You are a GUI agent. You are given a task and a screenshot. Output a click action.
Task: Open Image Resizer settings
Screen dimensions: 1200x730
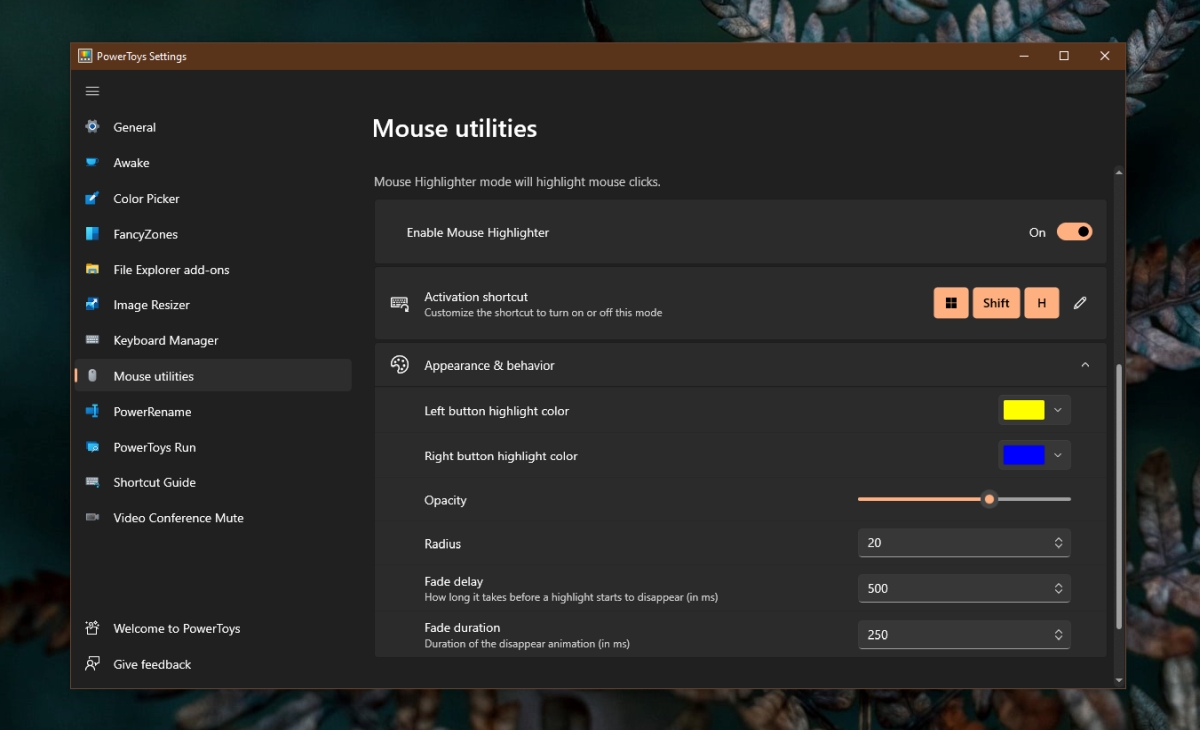pos(213,305)
